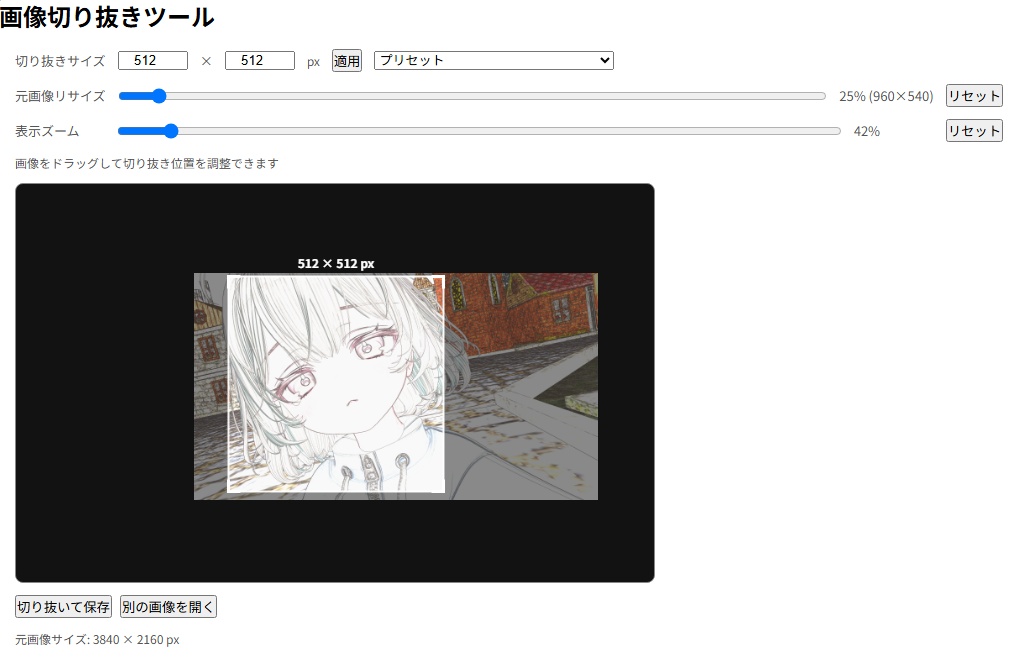The width and height of the screenshot is (1013, 667).
Task: Open another image with 別の画像を開く
Action: pos(168,607)
